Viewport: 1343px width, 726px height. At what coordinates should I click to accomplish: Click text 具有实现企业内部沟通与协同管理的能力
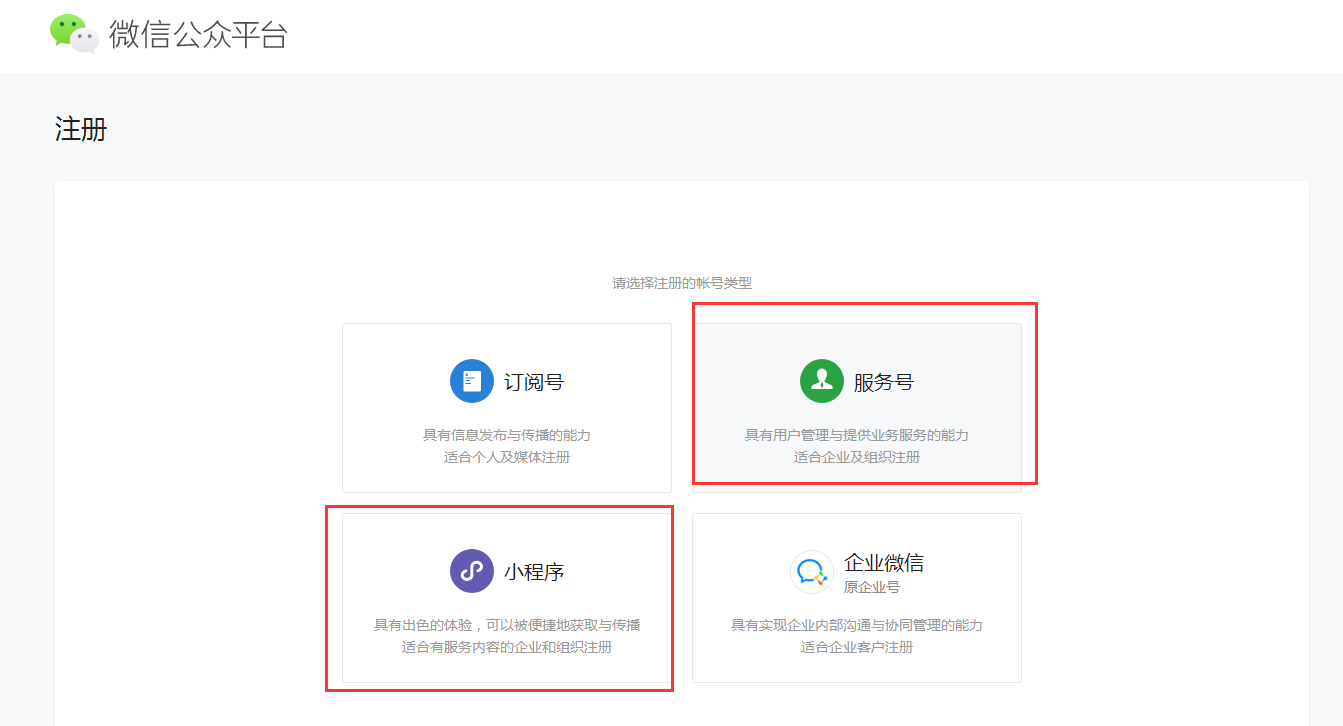[x=857, y=625]
